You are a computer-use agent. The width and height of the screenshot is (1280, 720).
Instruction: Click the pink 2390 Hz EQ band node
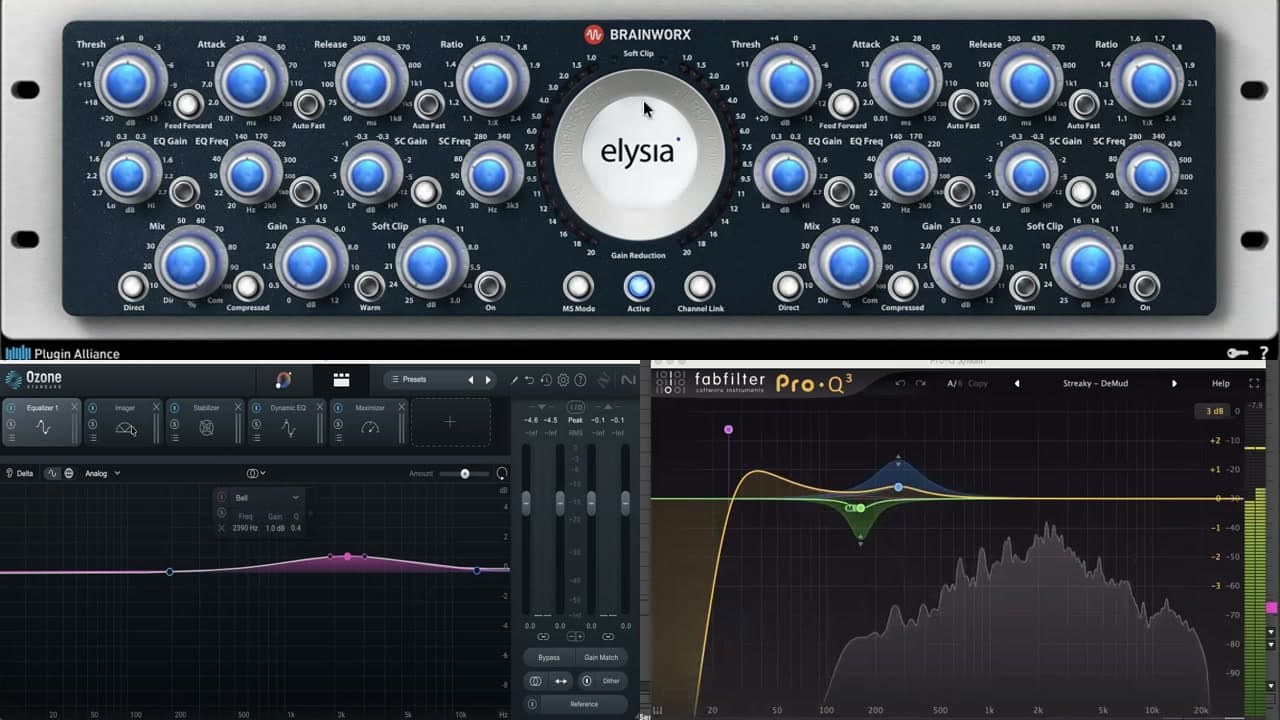(x=347, y=556)
